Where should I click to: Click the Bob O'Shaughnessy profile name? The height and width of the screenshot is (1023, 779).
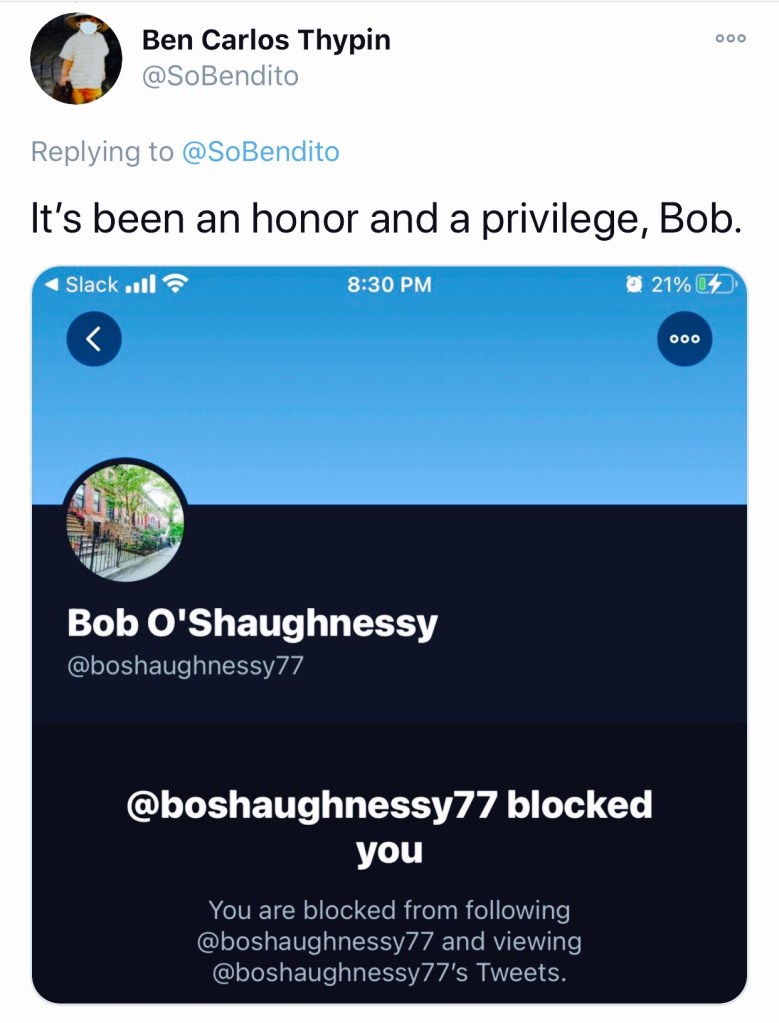click(x=252, y=623)
